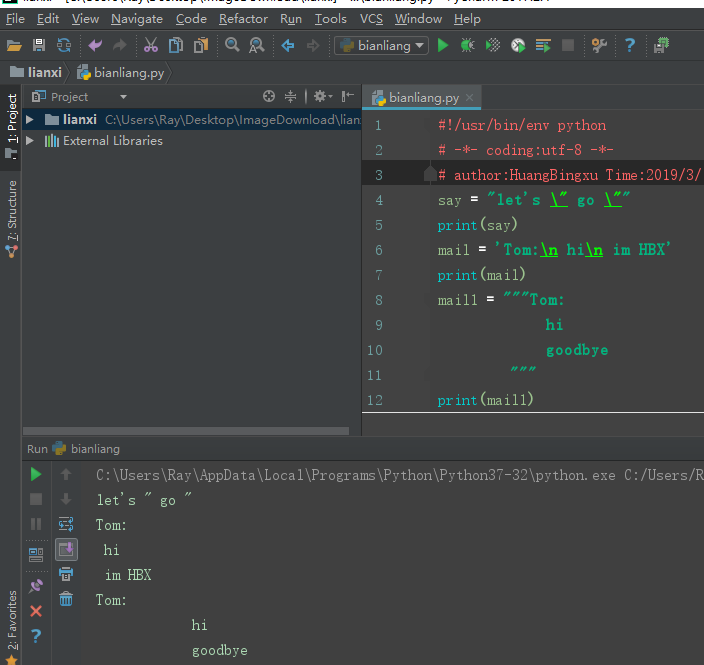Profile bianliang with the profiler icon
The image size is (704, 665).
coord(518,45)
